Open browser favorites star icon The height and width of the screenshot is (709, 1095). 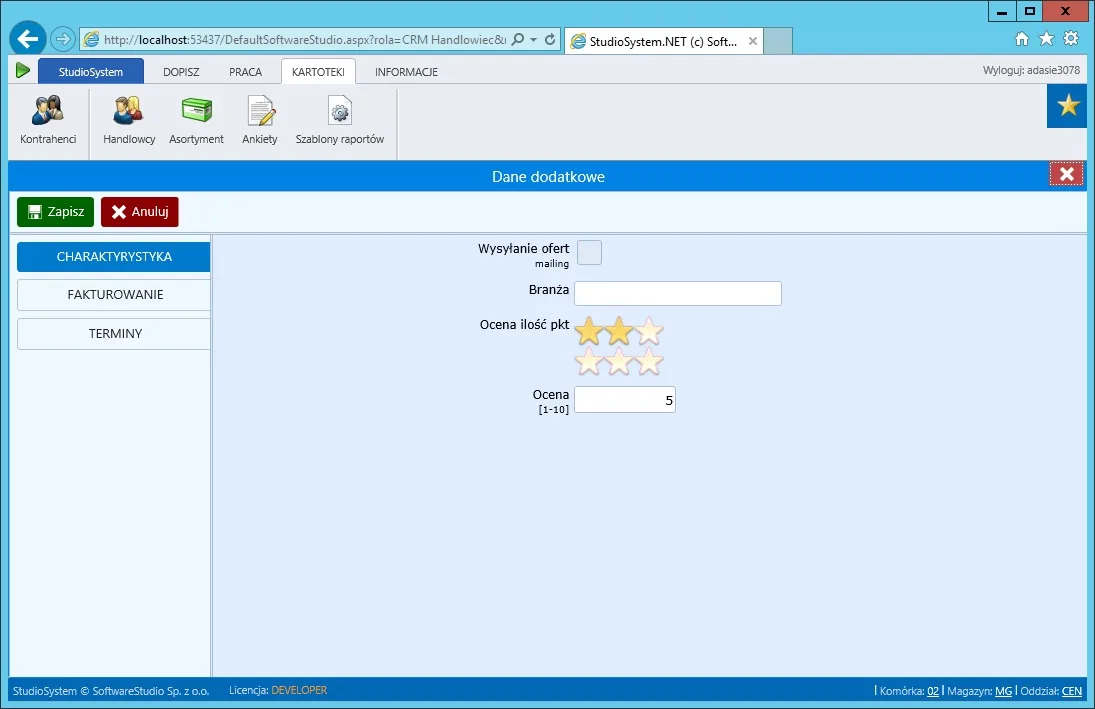tap(1046, 39)
